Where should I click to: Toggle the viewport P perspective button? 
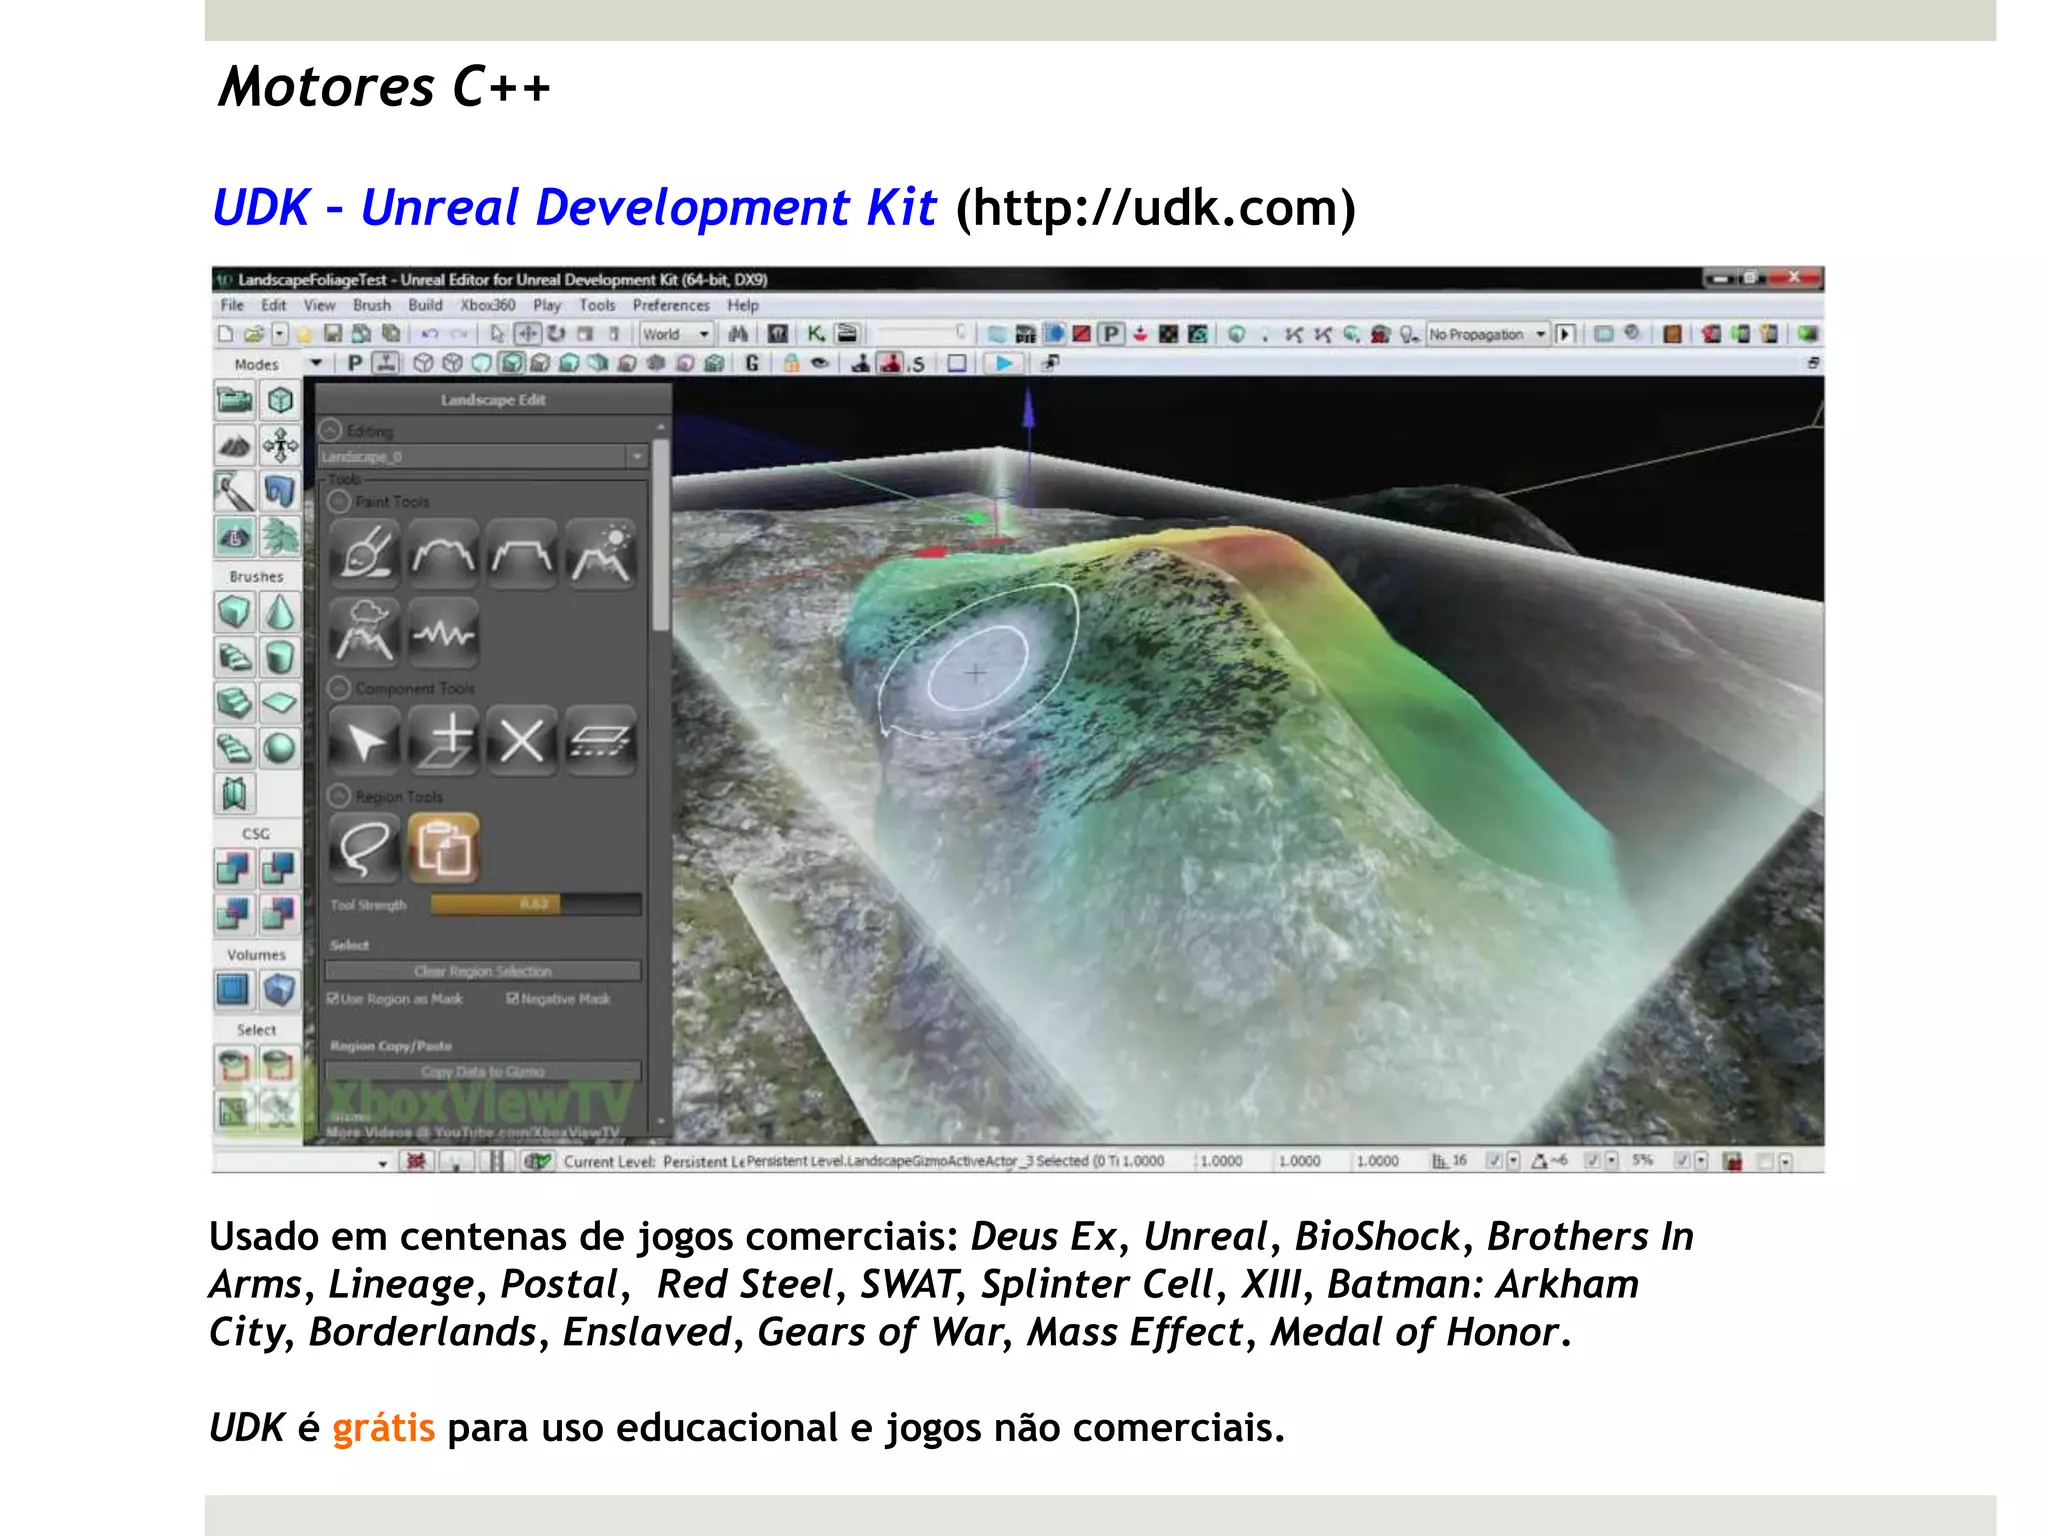pyautogui.click(x=354, y=363)
